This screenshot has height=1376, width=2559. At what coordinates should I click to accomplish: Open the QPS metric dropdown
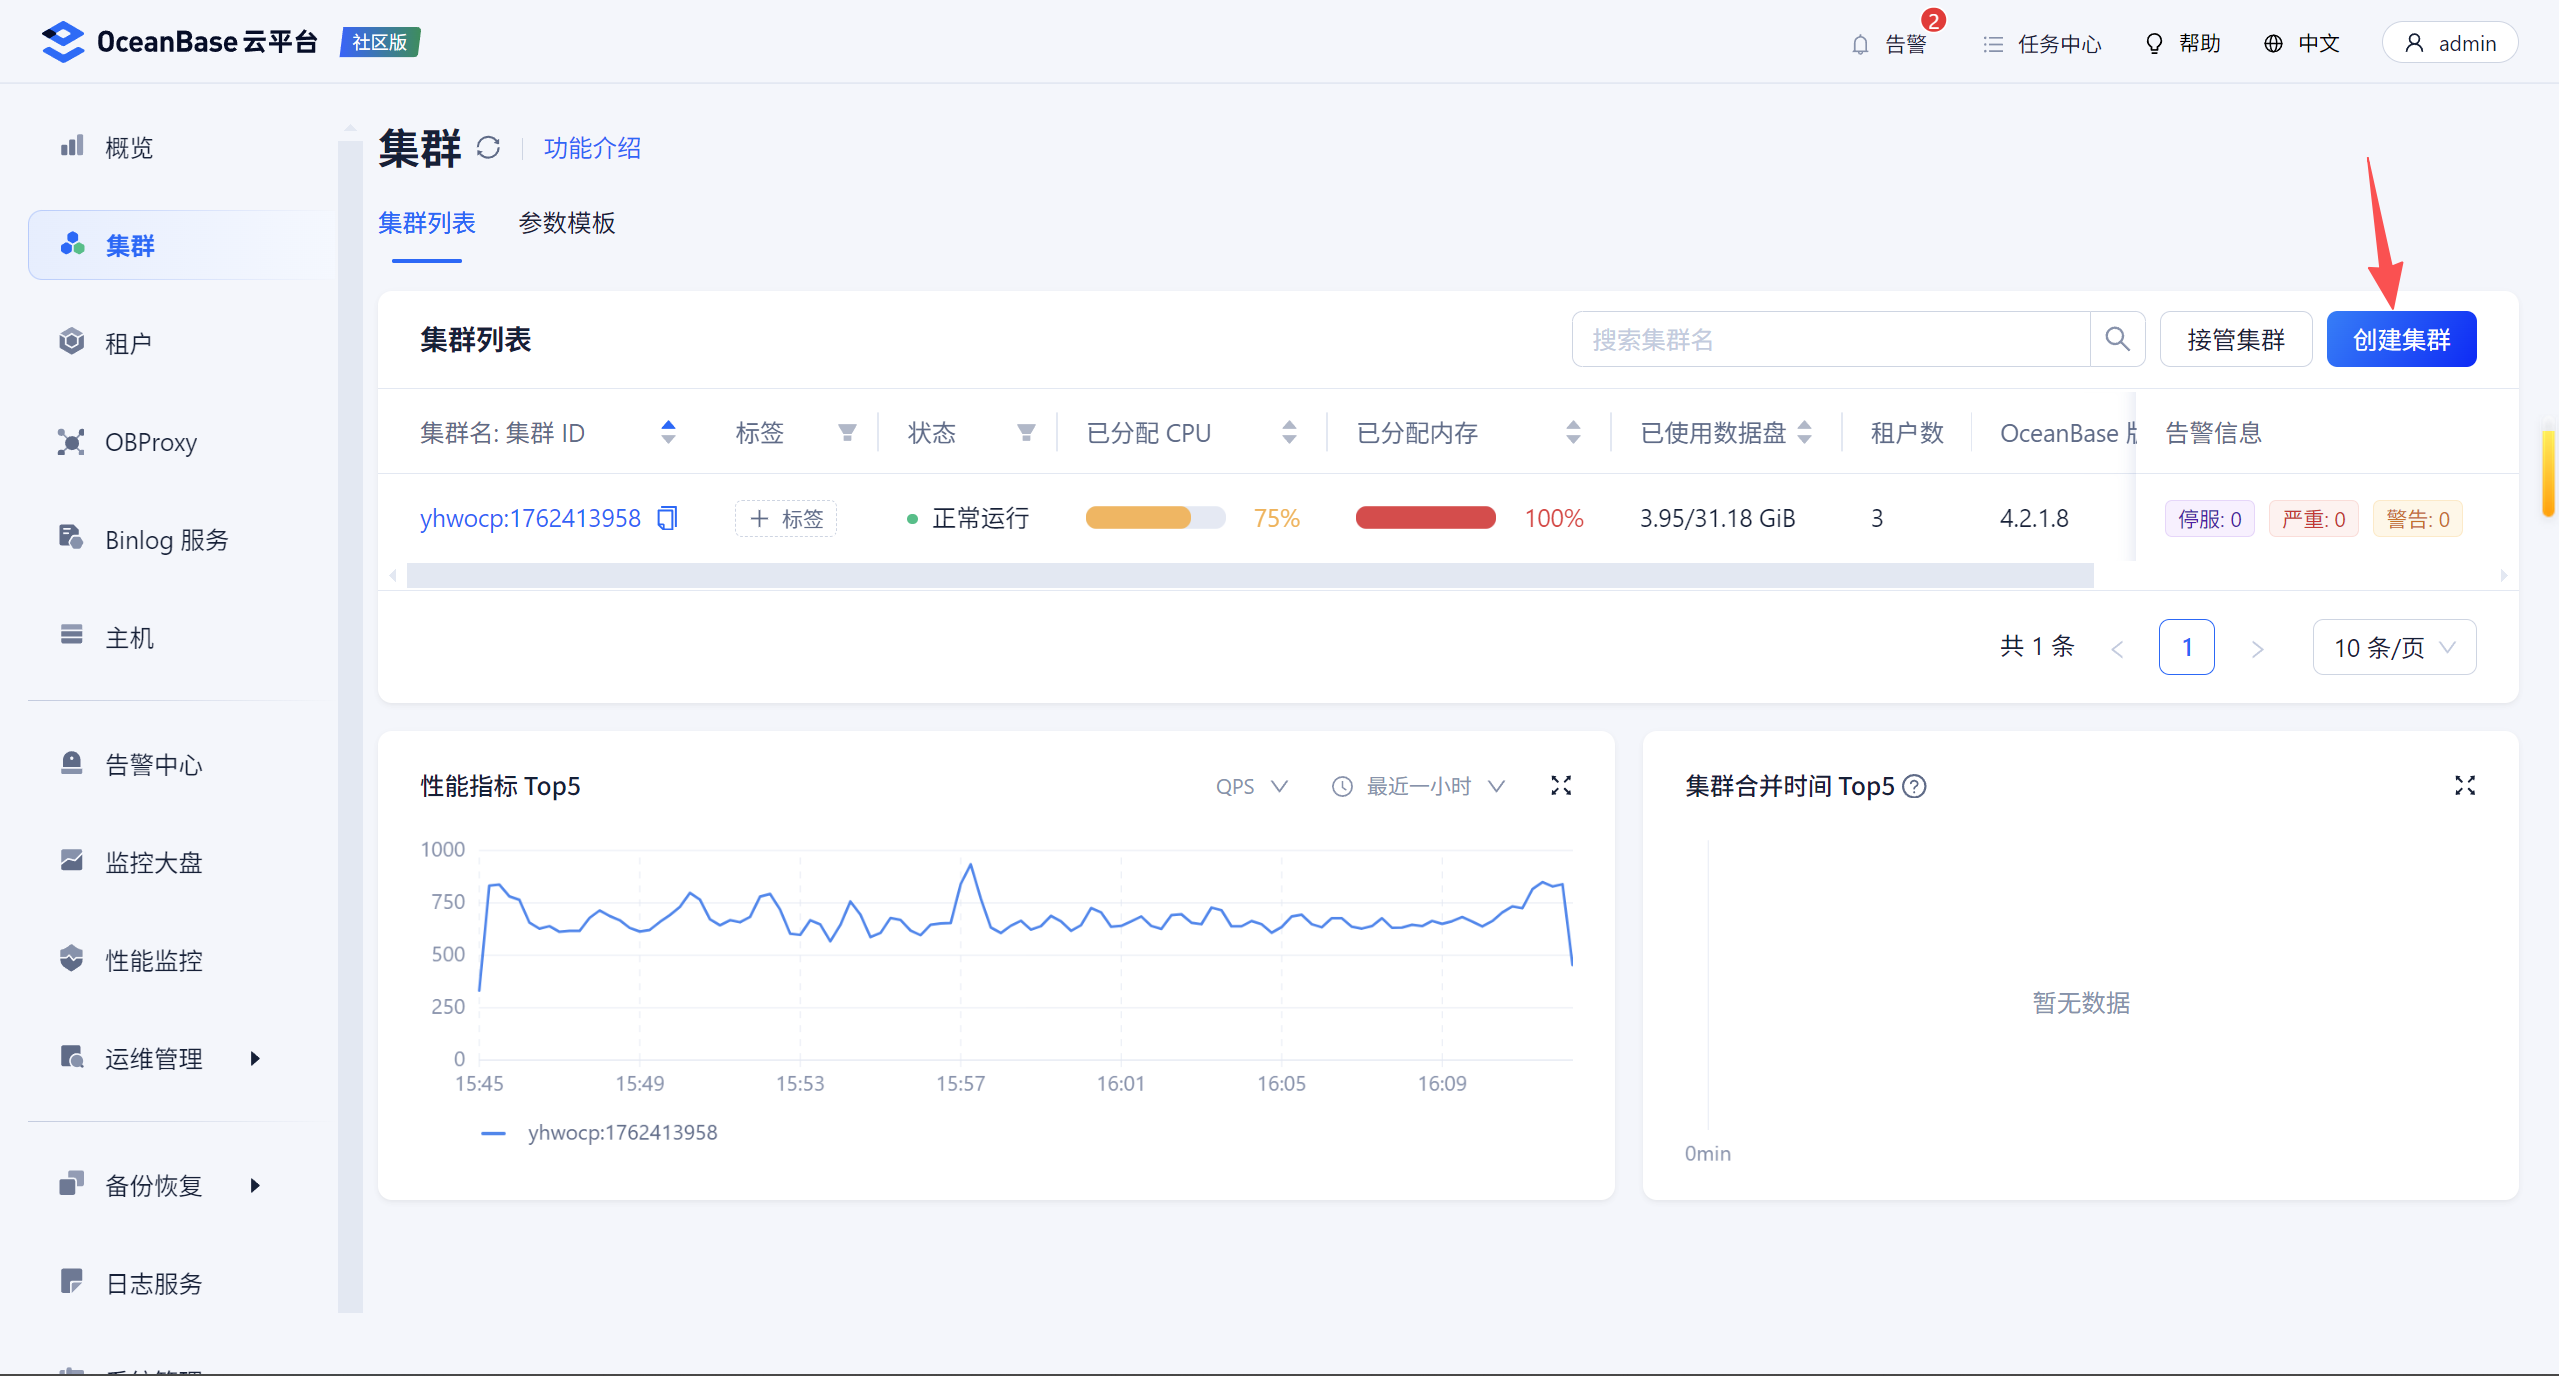1251,786
